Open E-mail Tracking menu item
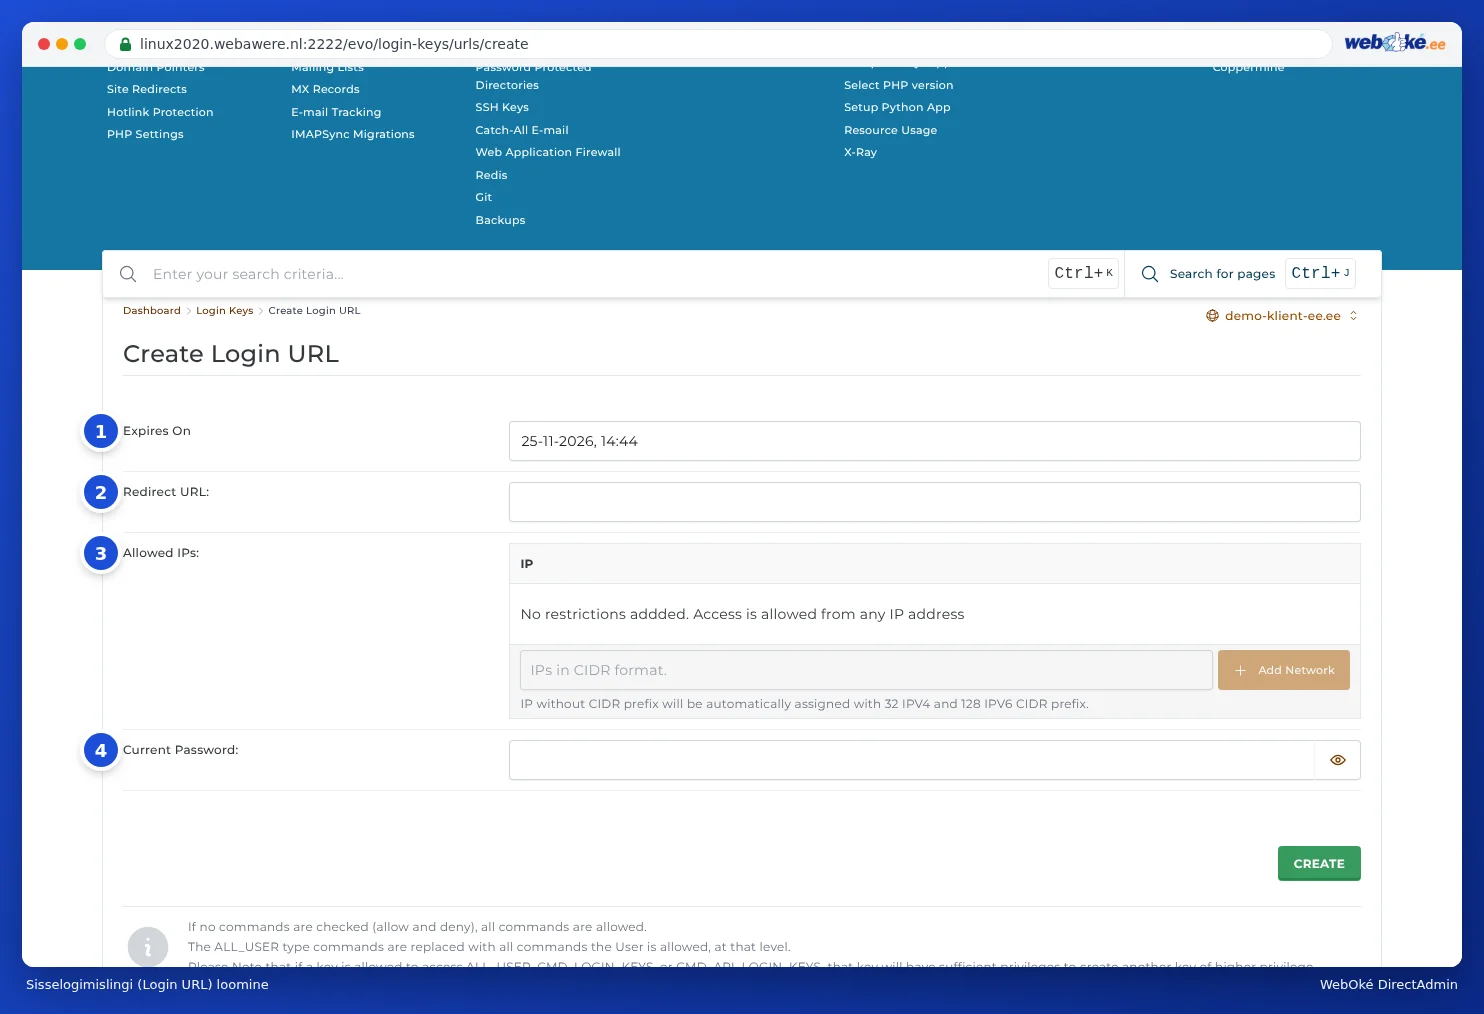Image resolution: width=1484 pixels, height=1014 pixels. point(336,112)
